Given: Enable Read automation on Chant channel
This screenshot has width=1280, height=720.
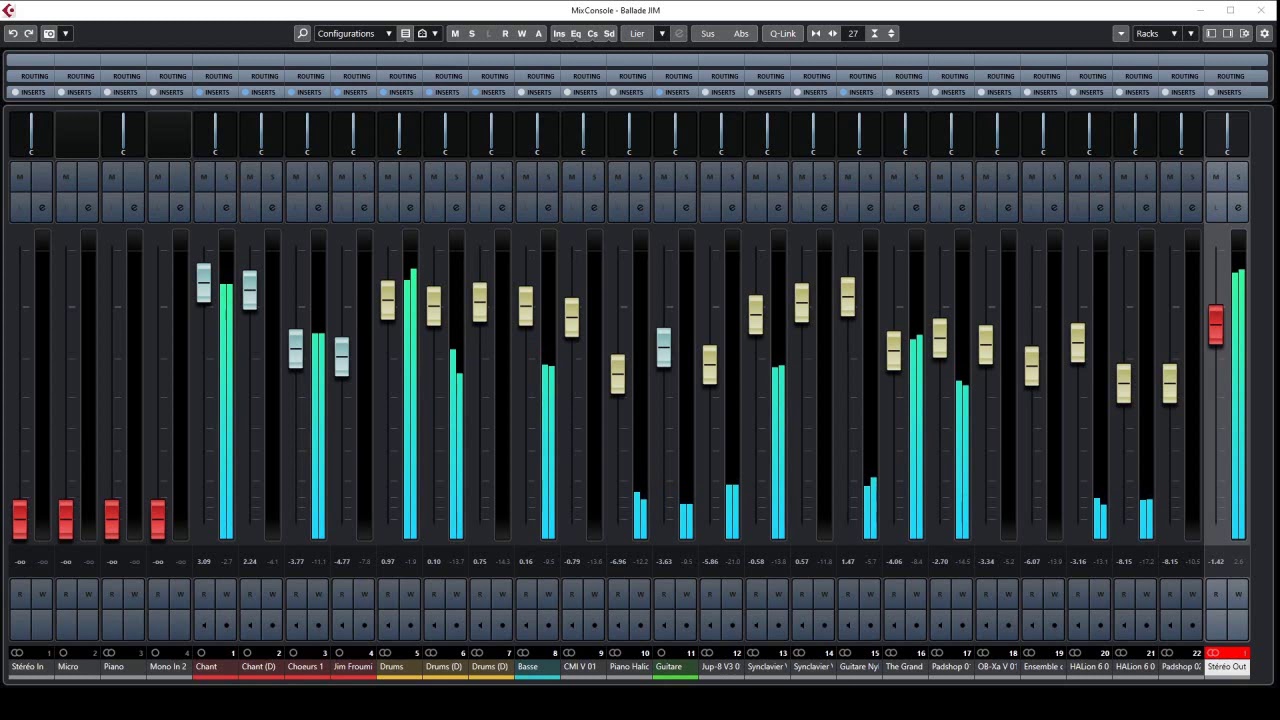Looking at the screenshot, I should tap(204, 594).
